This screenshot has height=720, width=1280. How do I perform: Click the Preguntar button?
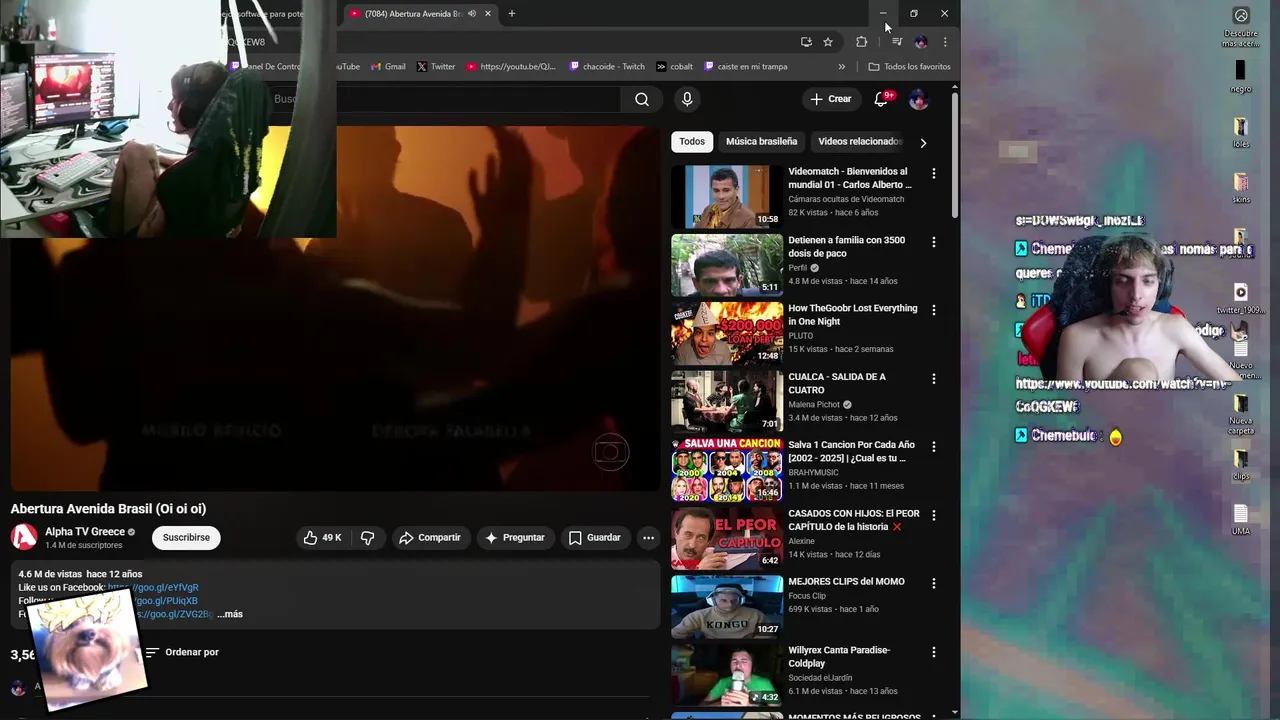tap(514, 538)
